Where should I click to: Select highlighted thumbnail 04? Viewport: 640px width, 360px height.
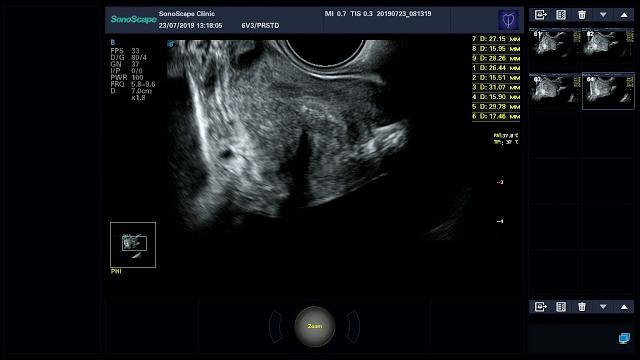(x=608, y=91)
